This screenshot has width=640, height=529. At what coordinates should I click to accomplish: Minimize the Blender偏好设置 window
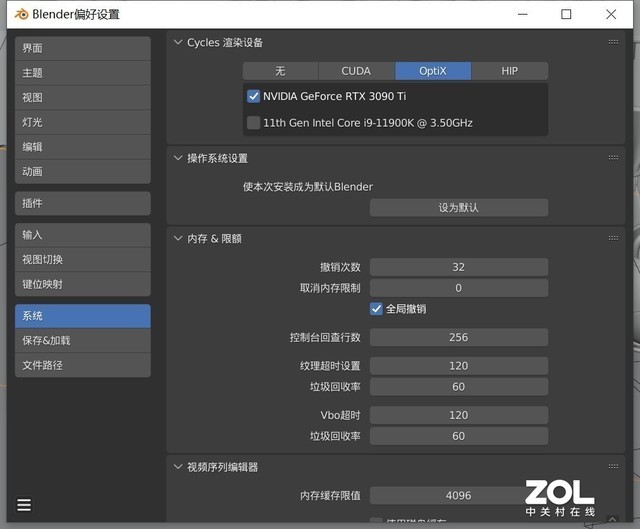[x=523, y=14]
